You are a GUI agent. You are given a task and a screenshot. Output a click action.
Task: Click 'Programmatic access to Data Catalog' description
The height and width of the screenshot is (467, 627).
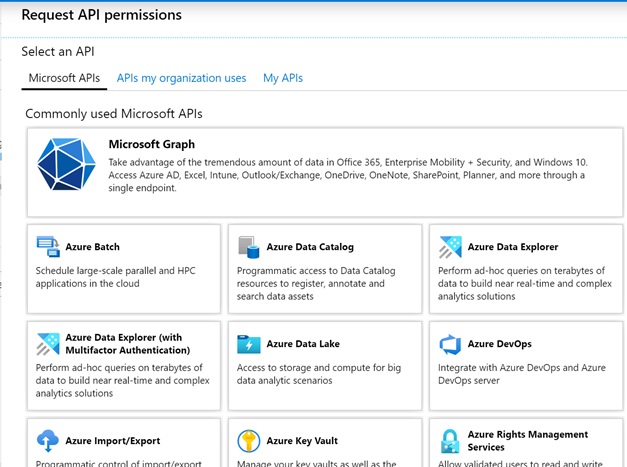tap(316, 283)
